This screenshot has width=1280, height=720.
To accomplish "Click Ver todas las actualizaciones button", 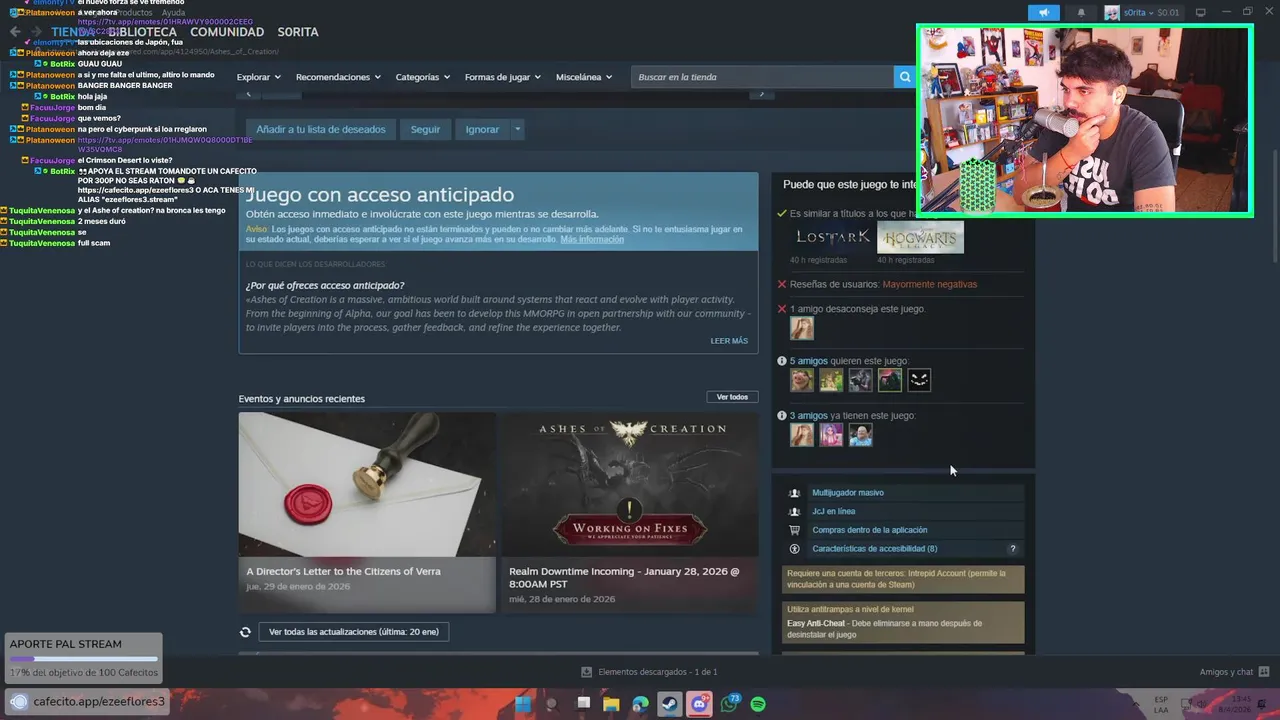I will [x=354, y=632].
